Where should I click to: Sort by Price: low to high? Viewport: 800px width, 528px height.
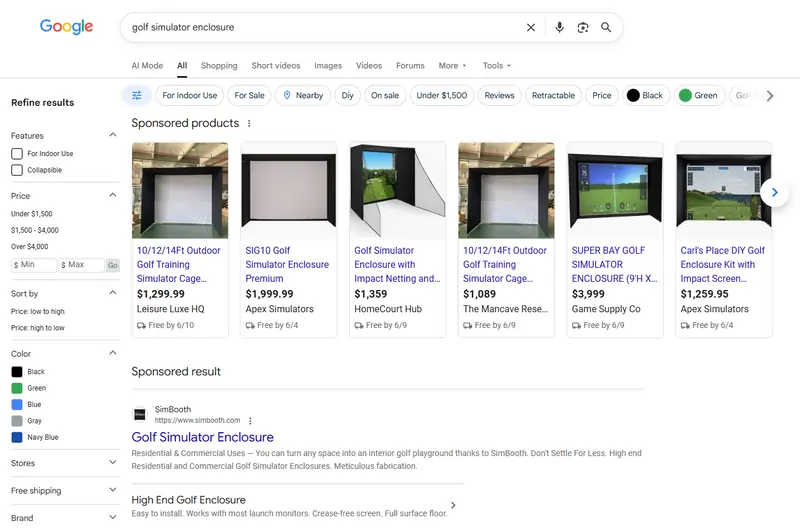pyautogui.click(x=38, y=311)
